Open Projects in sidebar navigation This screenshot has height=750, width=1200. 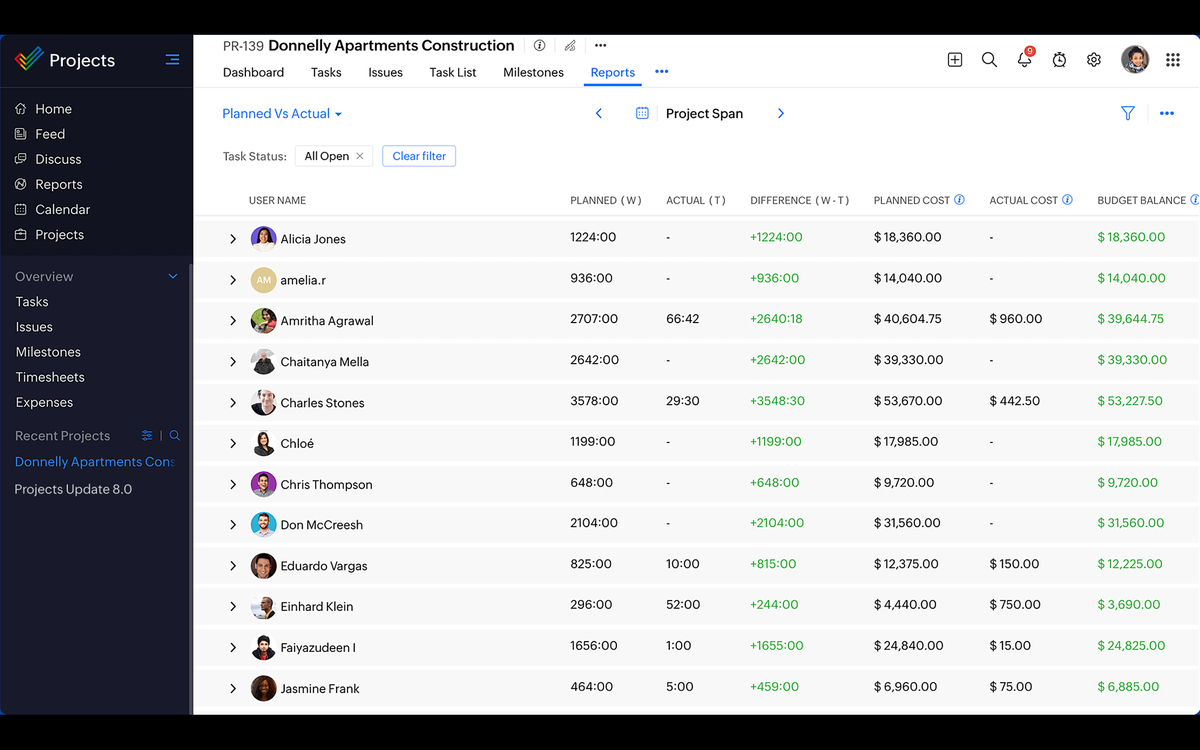59,234
